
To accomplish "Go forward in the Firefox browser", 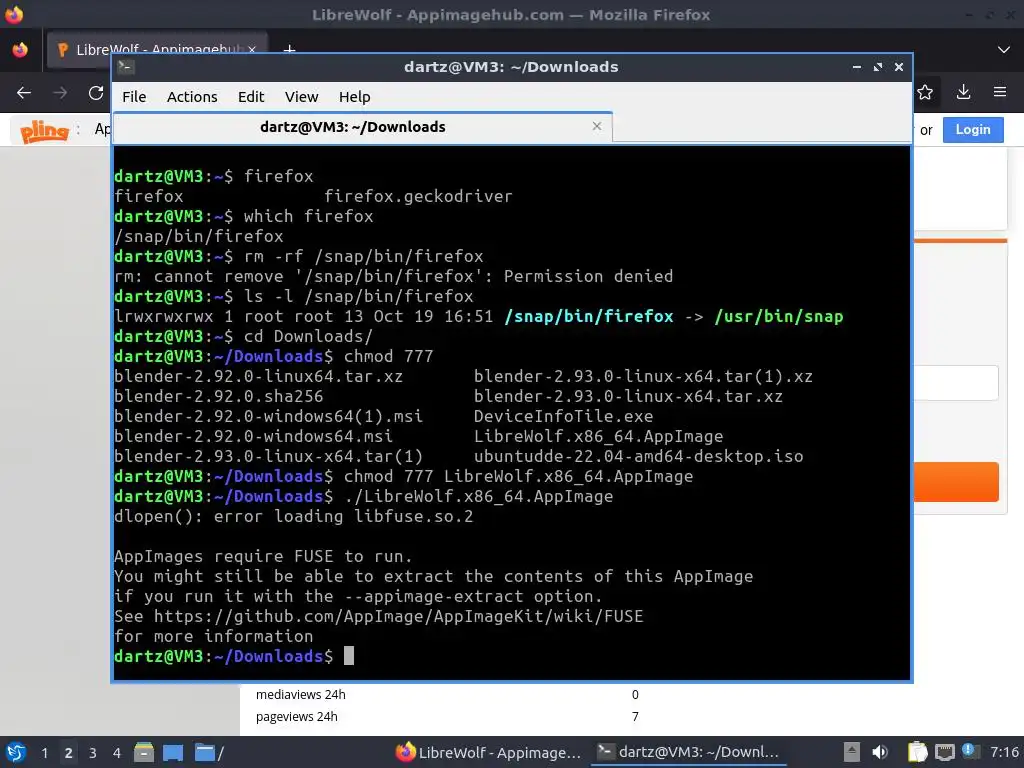I will (x=60, y=93).
